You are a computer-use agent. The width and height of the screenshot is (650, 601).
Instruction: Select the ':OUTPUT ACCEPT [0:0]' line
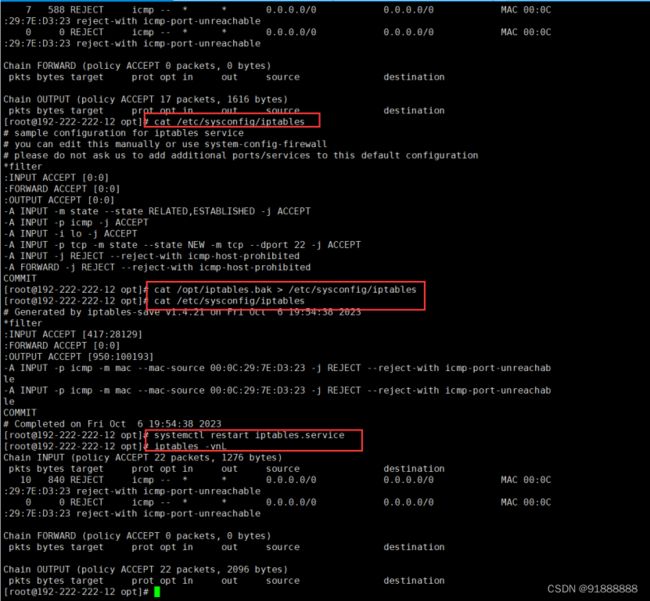[59, 200]
